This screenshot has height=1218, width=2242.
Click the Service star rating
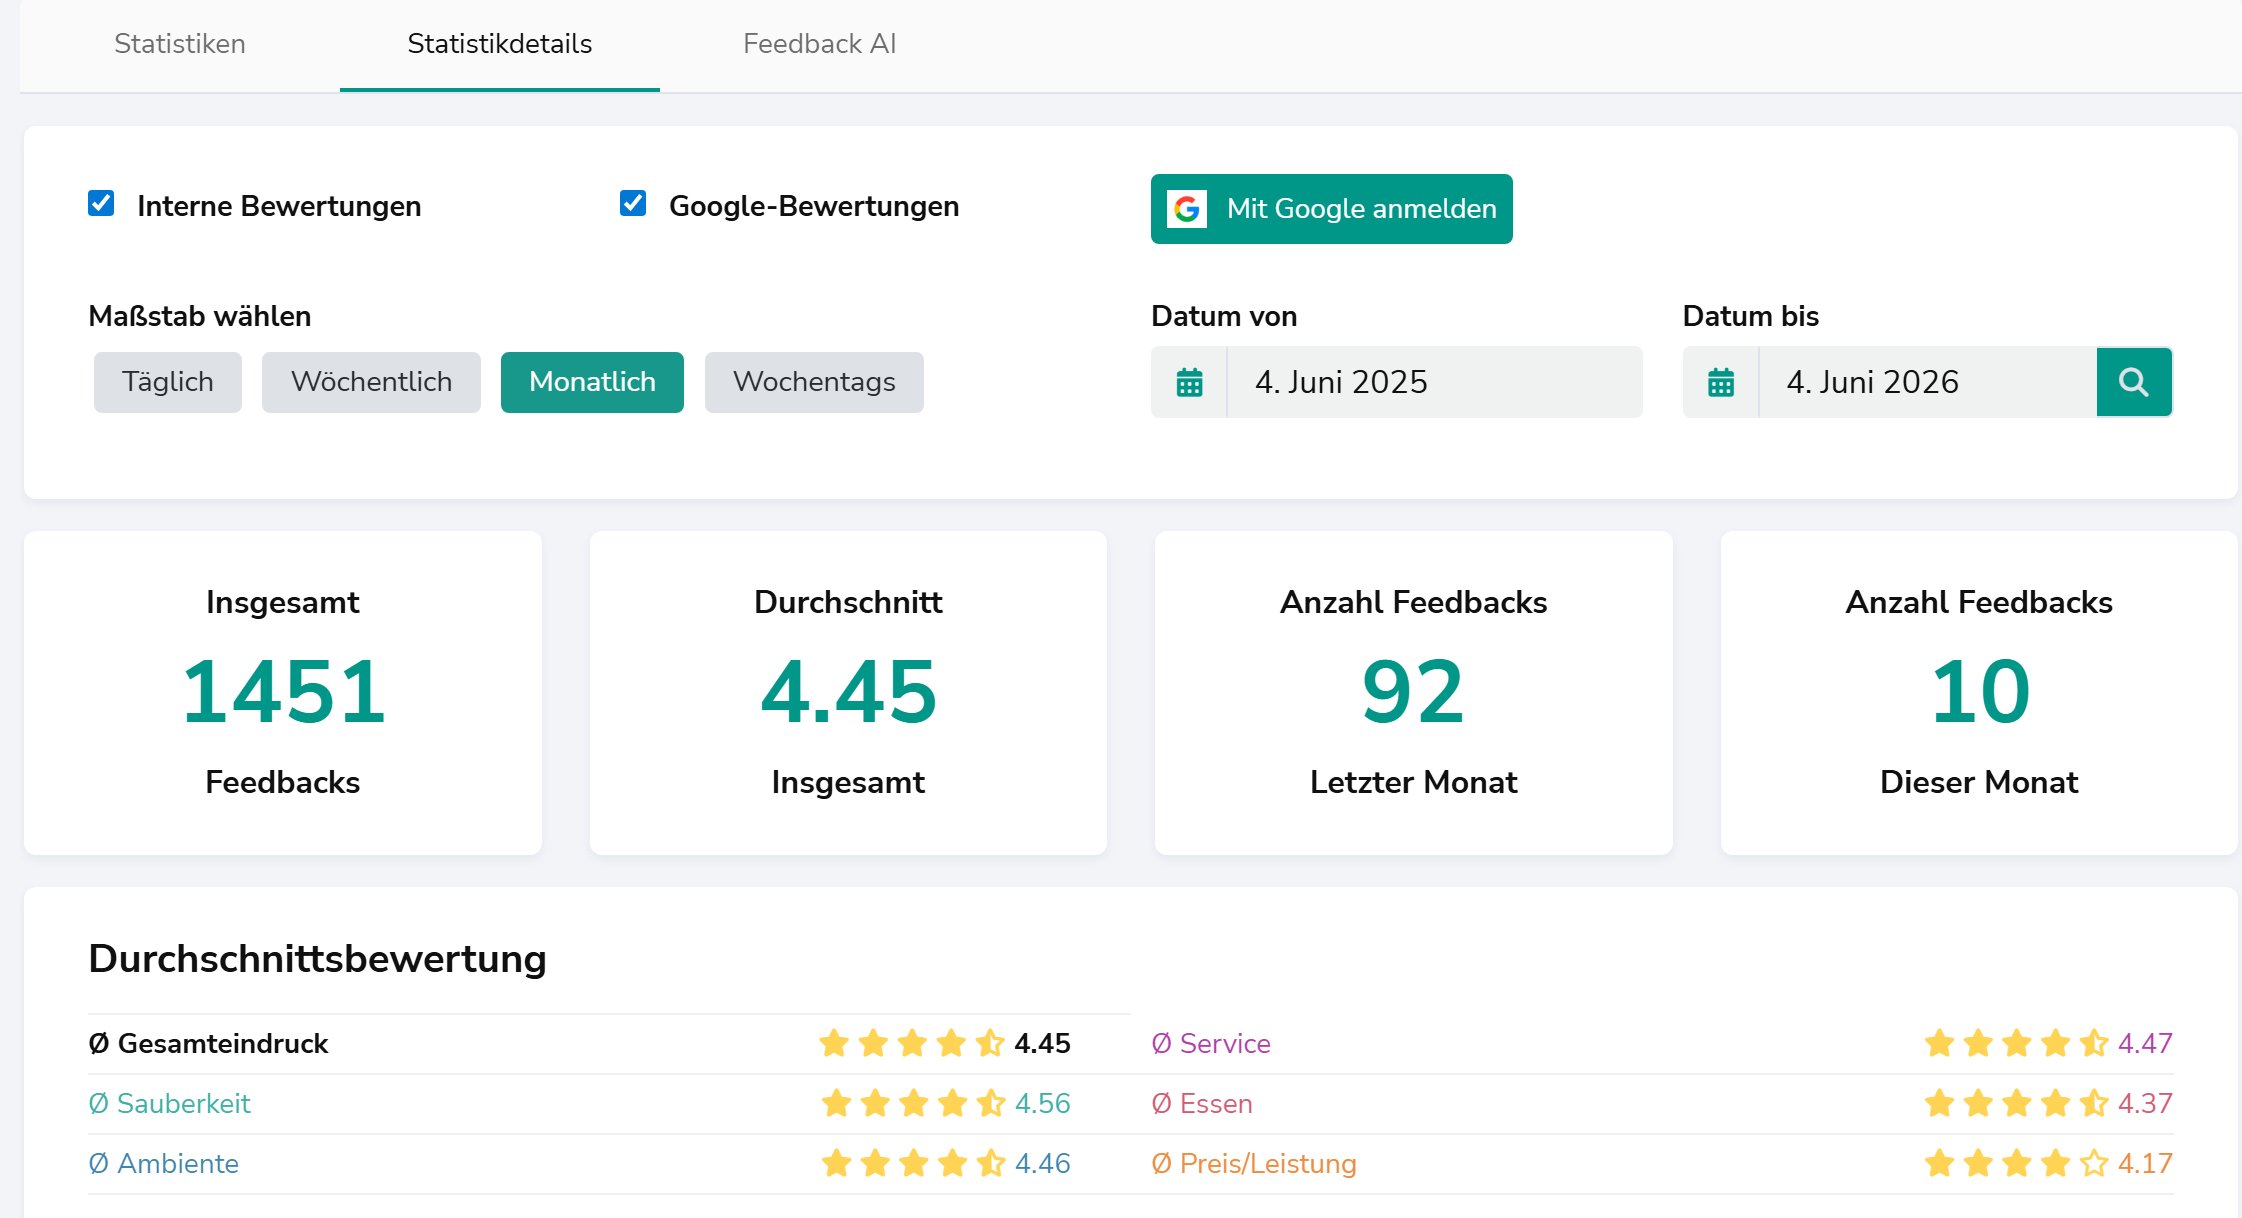pyautogui.click(x=2016, y=1043)
